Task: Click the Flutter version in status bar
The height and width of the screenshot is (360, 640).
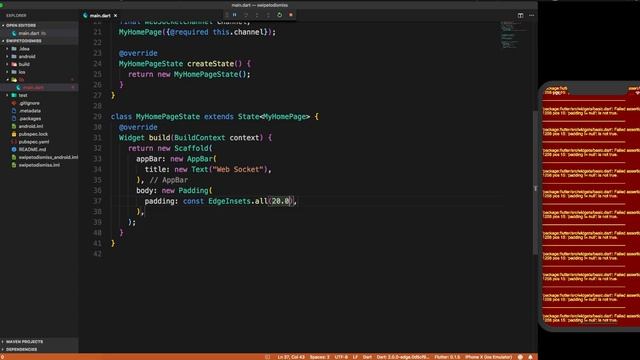Action: [447, 357]
